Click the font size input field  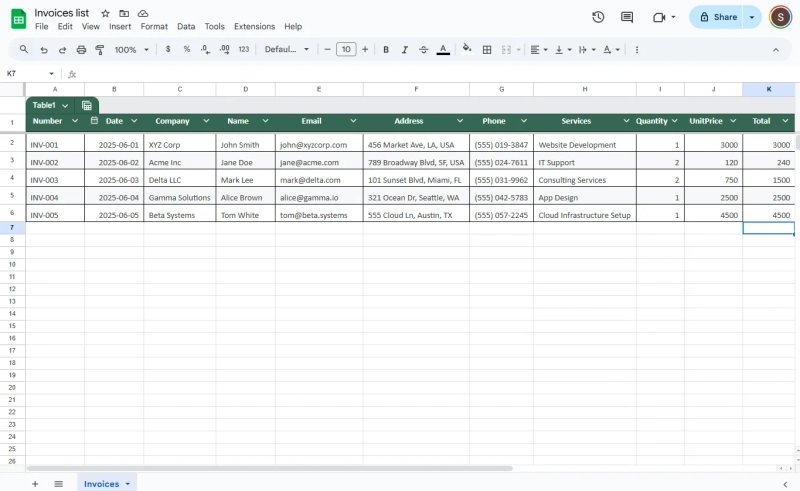pyautogui.click(x=346, y=50)
